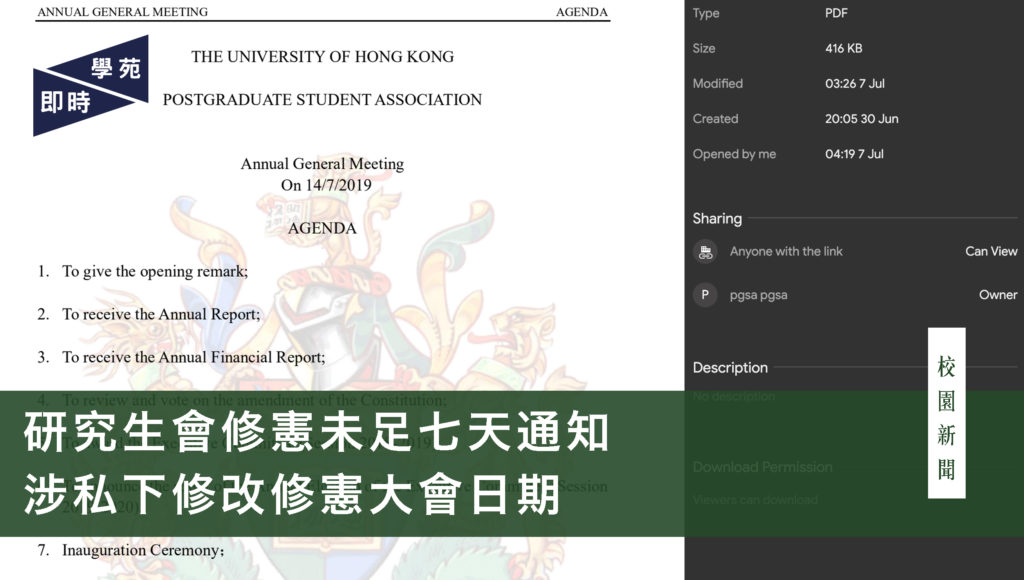Click the 學苑即時 logo badge
Image resolution: width=1024 pixels, height=580 pixels.
click(91, 86)
